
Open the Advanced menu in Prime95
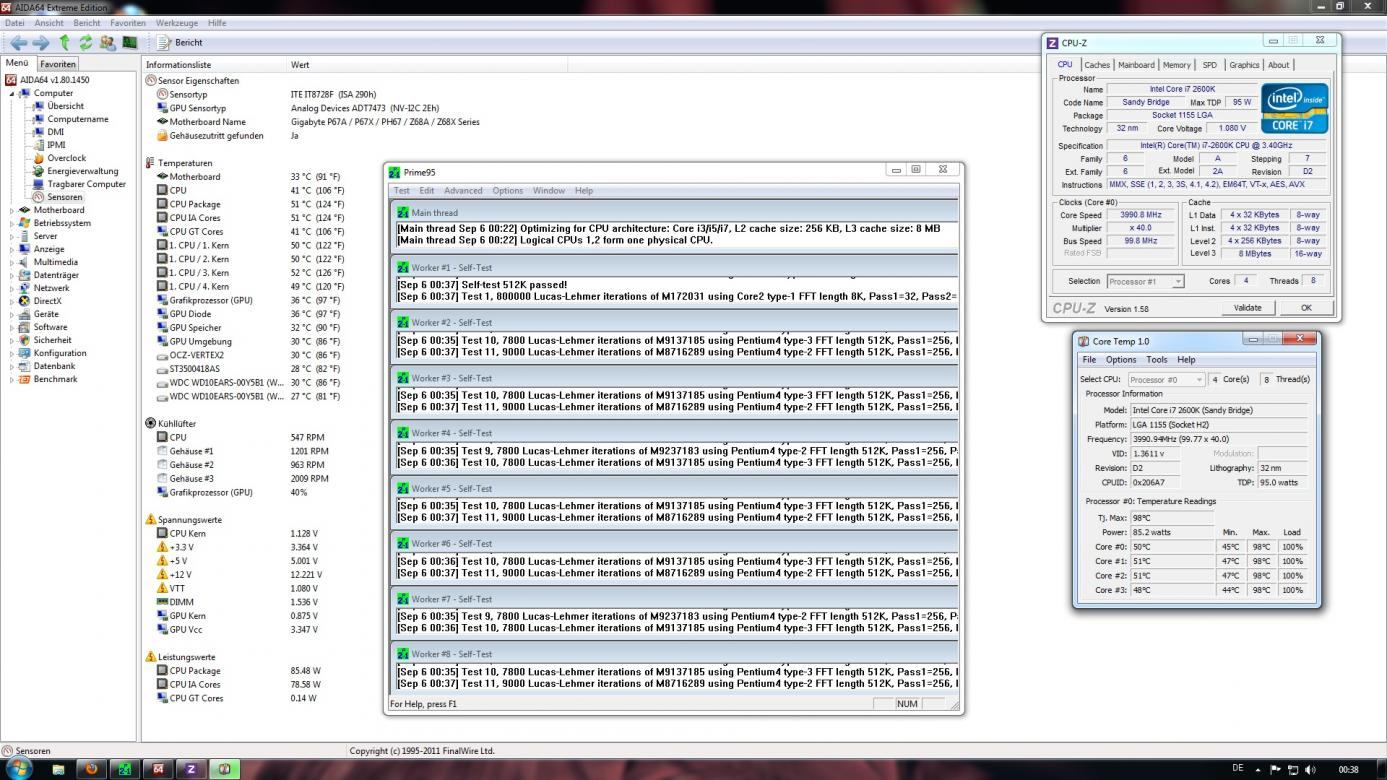(463, 190)
